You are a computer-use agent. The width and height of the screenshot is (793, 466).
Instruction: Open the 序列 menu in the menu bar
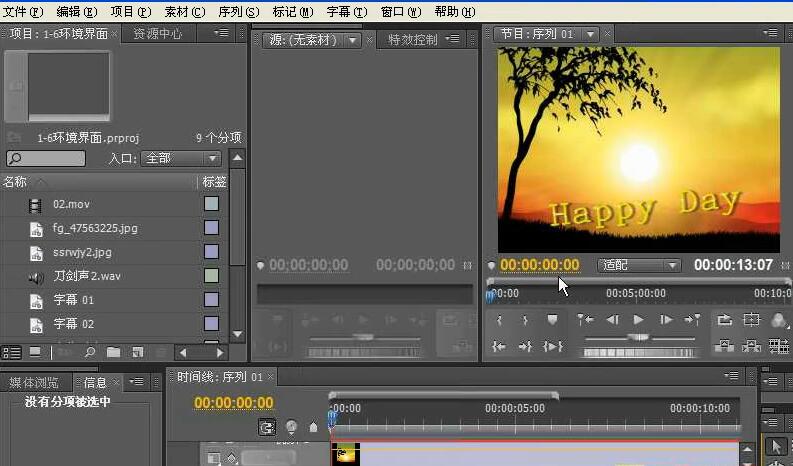coord(237,11)
